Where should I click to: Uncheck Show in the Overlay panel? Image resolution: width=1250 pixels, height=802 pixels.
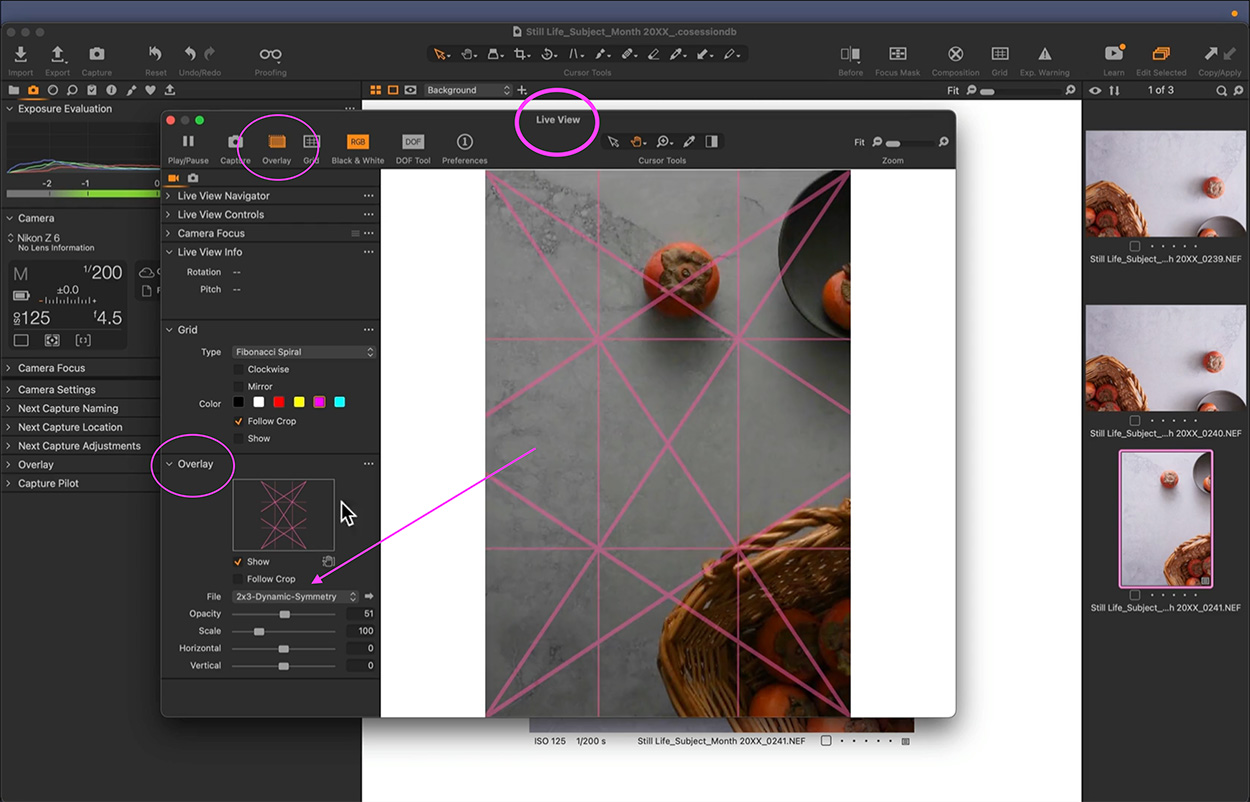[x=238, y=561]
